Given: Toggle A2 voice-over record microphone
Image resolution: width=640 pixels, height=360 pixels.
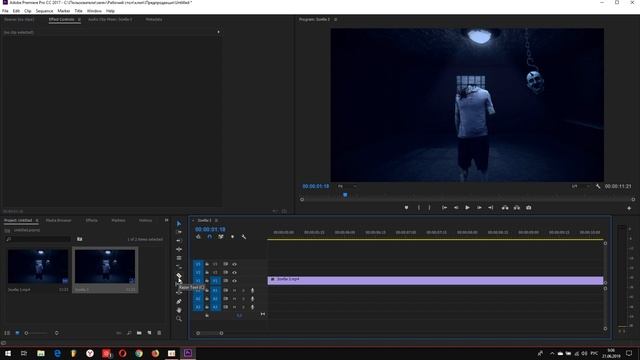Looking at the screenshot, I should pos(252,299).
